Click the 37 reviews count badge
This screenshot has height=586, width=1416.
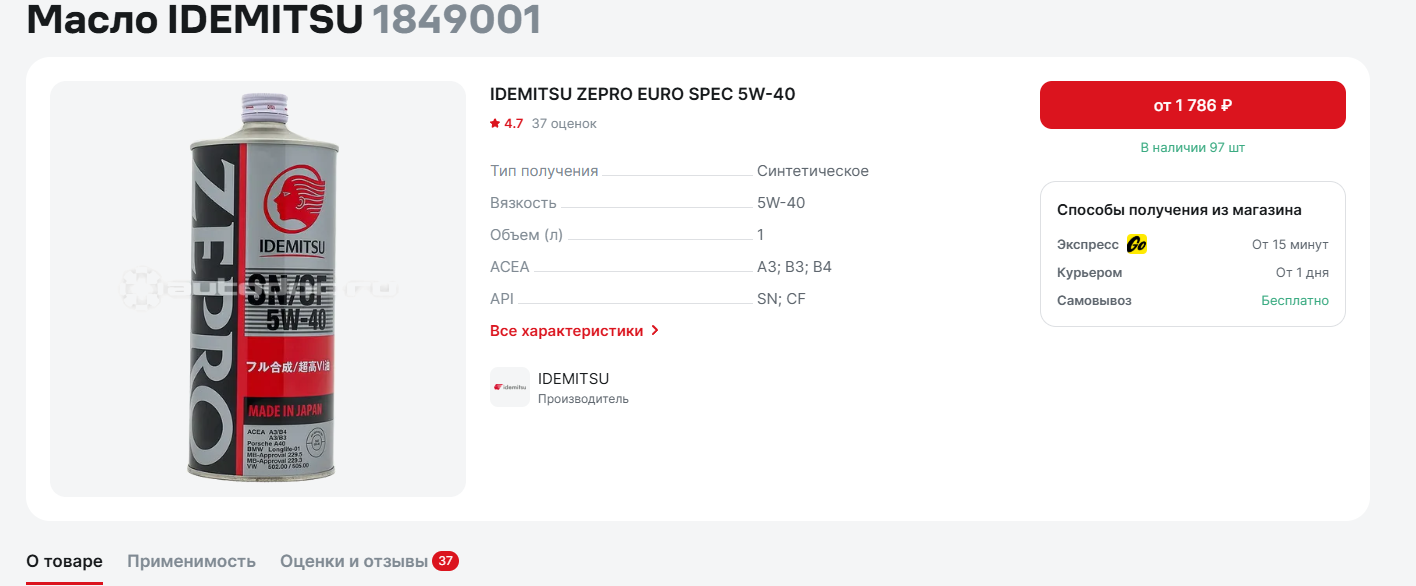tap(445, 561)
